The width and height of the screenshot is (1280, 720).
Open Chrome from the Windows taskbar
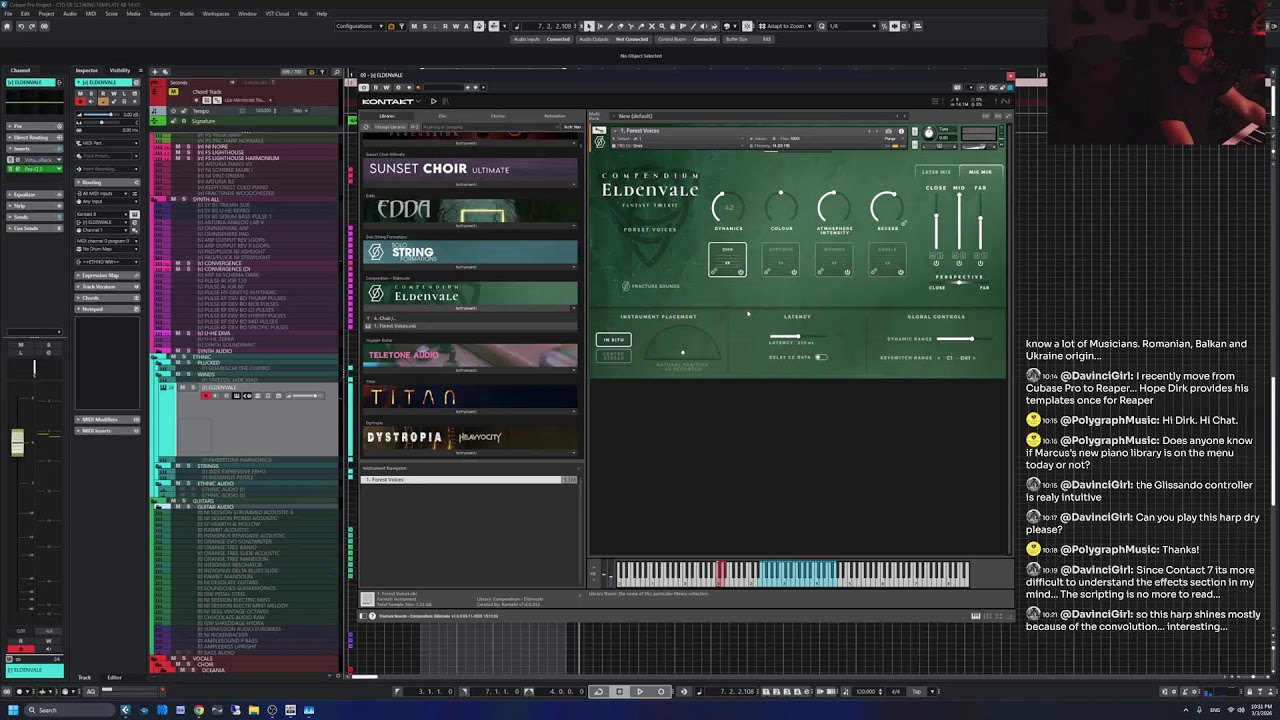tap(199, 710)
